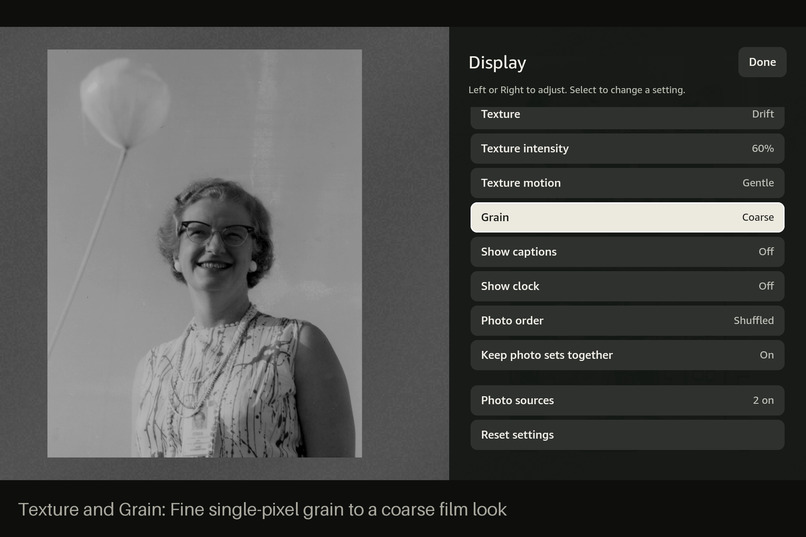
Task: Select the Texture setting row
Action: click(x=627, y=118)
